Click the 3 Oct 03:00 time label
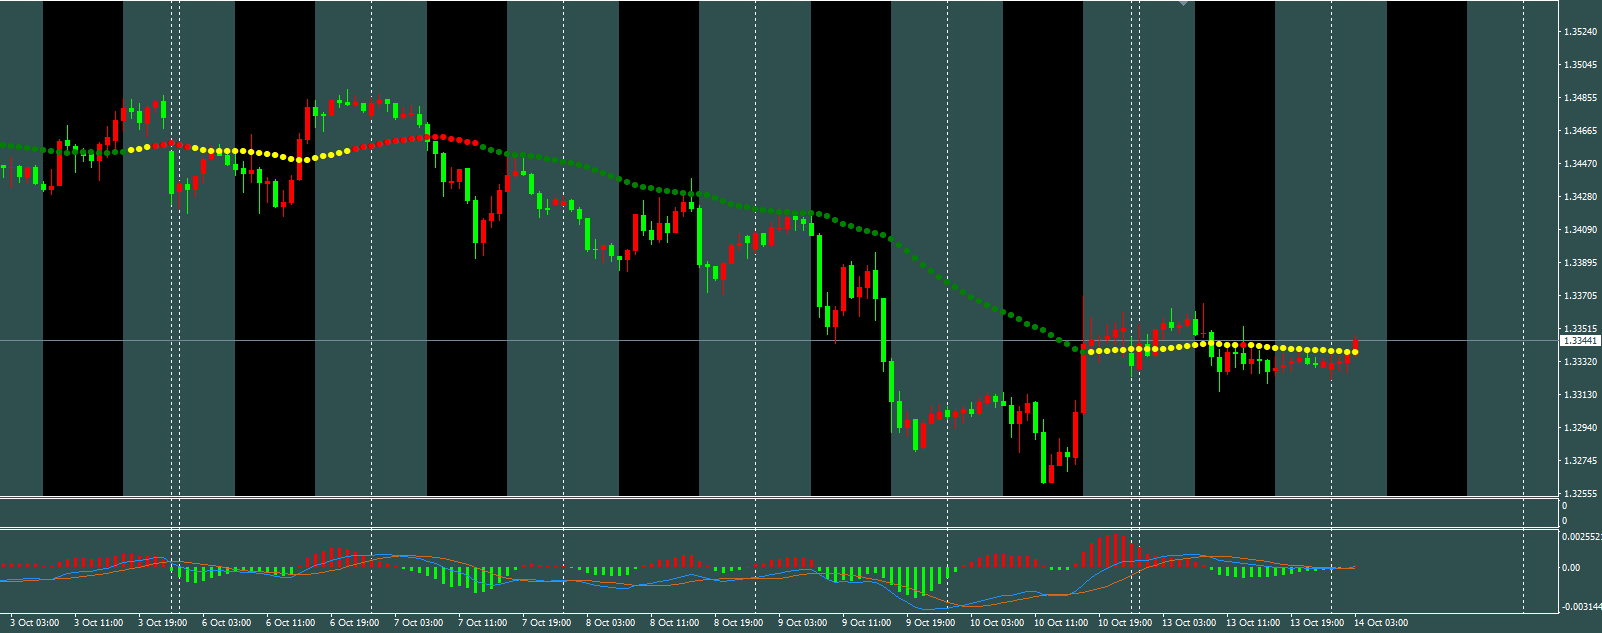 pos(35,623)
